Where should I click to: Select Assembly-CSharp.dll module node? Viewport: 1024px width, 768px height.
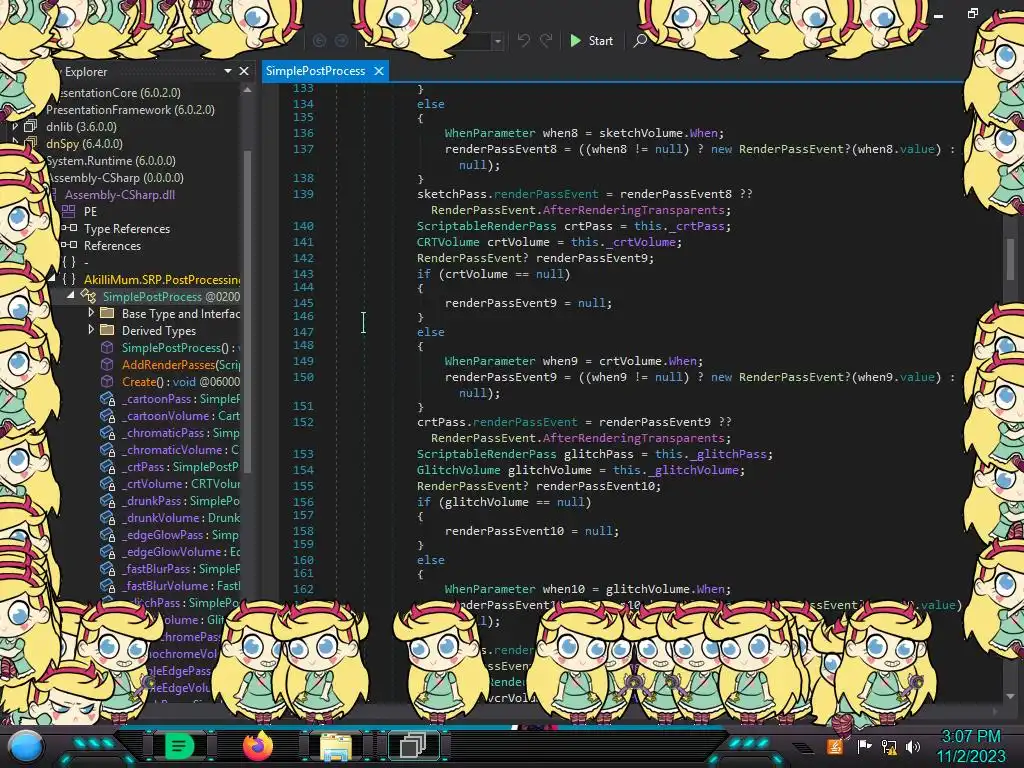point(120,195)
